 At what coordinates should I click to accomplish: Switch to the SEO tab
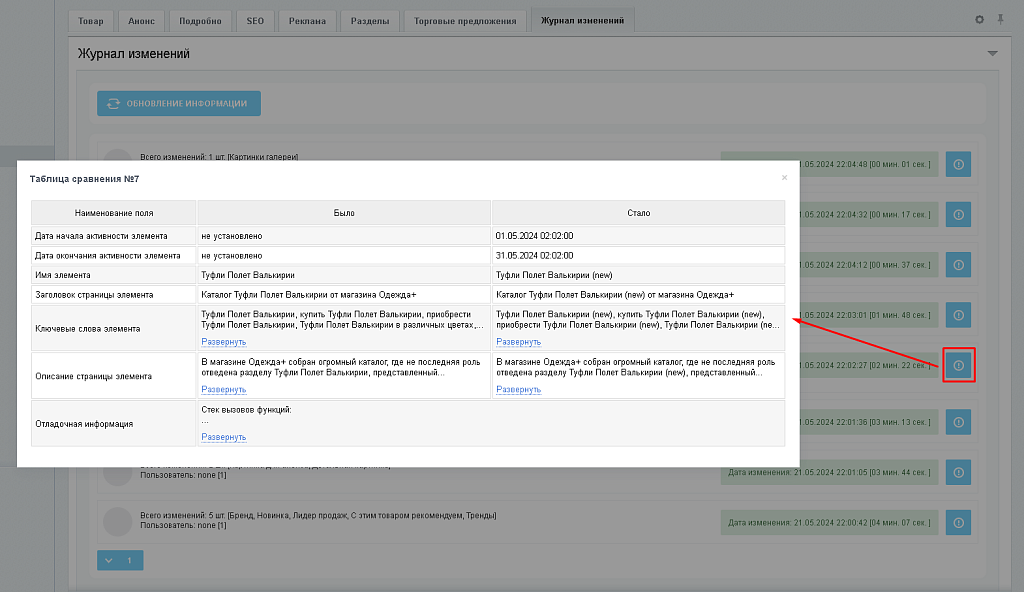click(255, 21)
